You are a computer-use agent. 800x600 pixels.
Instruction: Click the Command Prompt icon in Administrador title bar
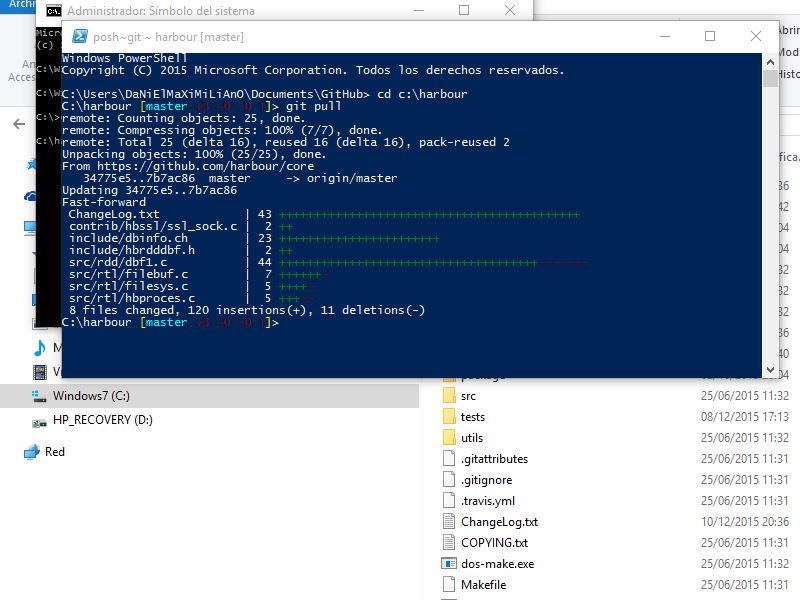(x=52, y=11)
